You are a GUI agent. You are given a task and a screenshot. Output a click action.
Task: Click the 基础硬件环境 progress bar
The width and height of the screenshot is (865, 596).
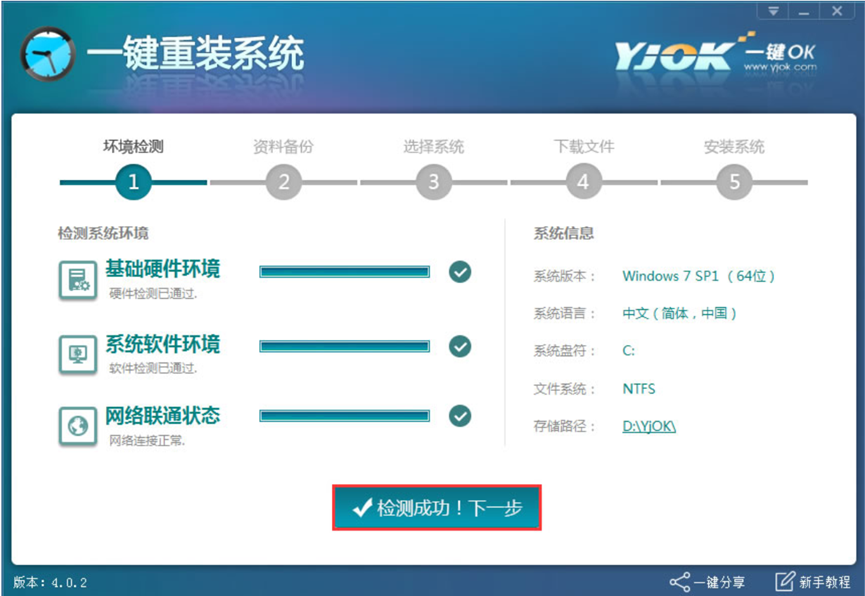click(x=344, y=272)
